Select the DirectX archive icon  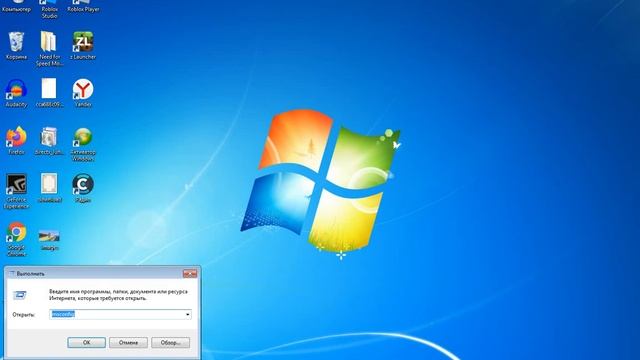(49, 140)
